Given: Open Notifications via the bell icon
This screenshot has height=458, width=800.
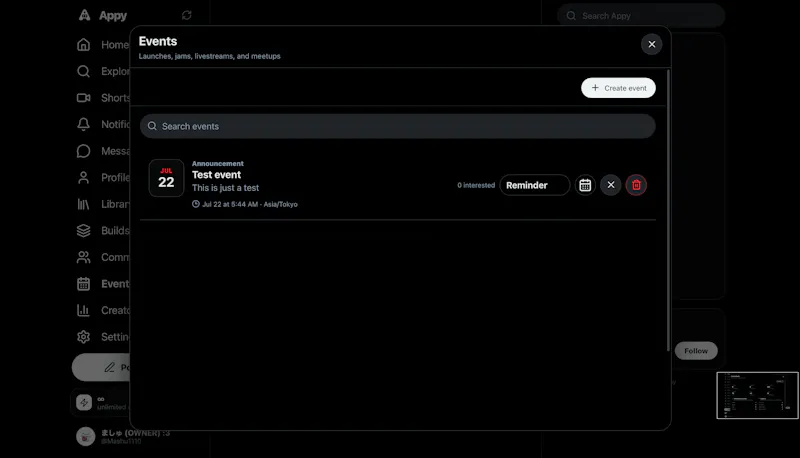Looking at the screenshot, I should coord(84,124).
